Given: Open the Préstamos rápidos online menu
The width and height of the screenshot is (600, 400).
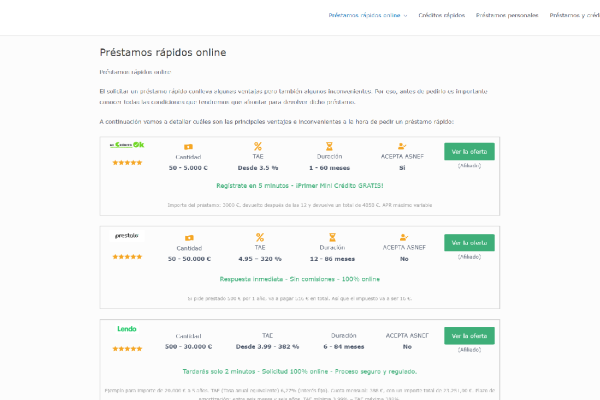Looking at the screenshot, I should (364, 15).
